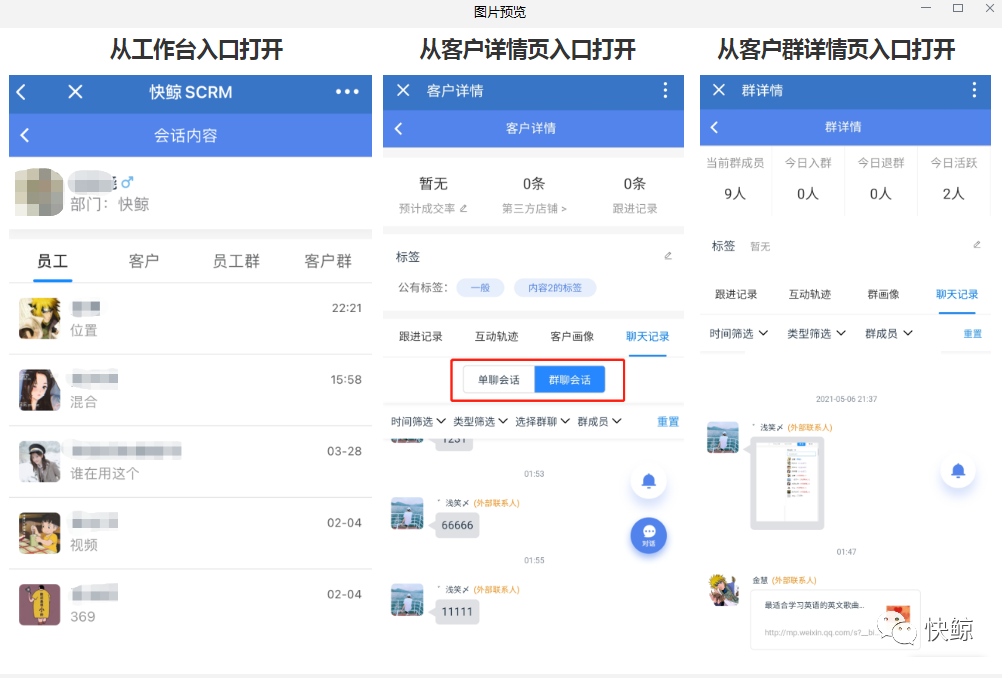Image resolution: width=1002 pixels, height=678 pixels.
Task: Click 0条 跟进记录 counter
Action: pyautogui.click(x=635, y=194)
